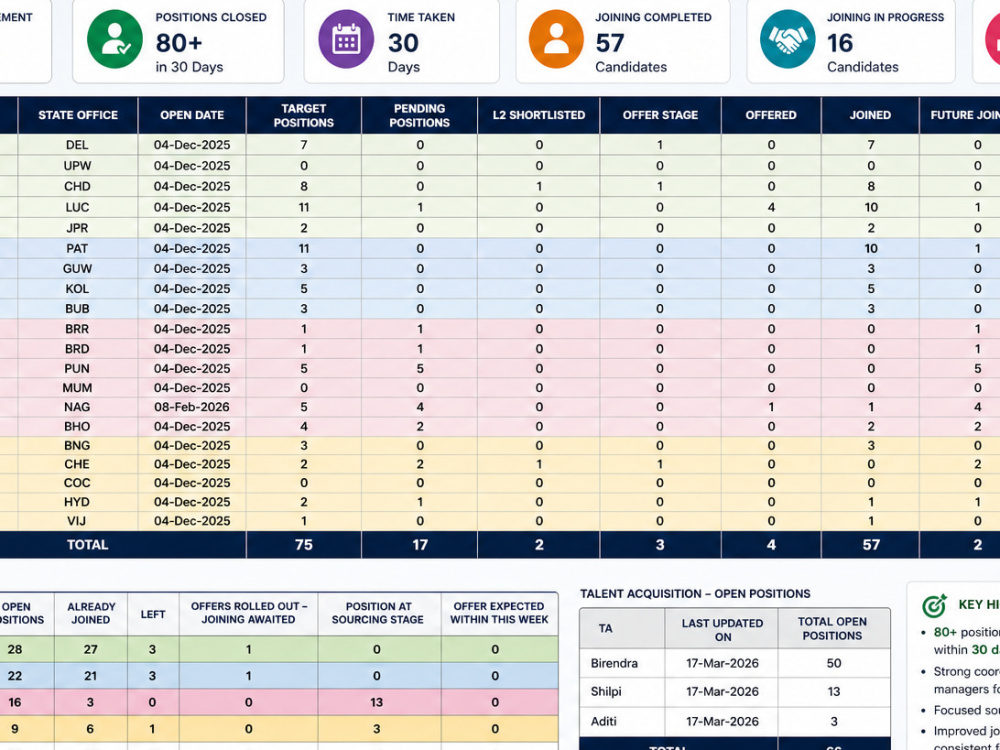Click the BNG state office cell

77,445
